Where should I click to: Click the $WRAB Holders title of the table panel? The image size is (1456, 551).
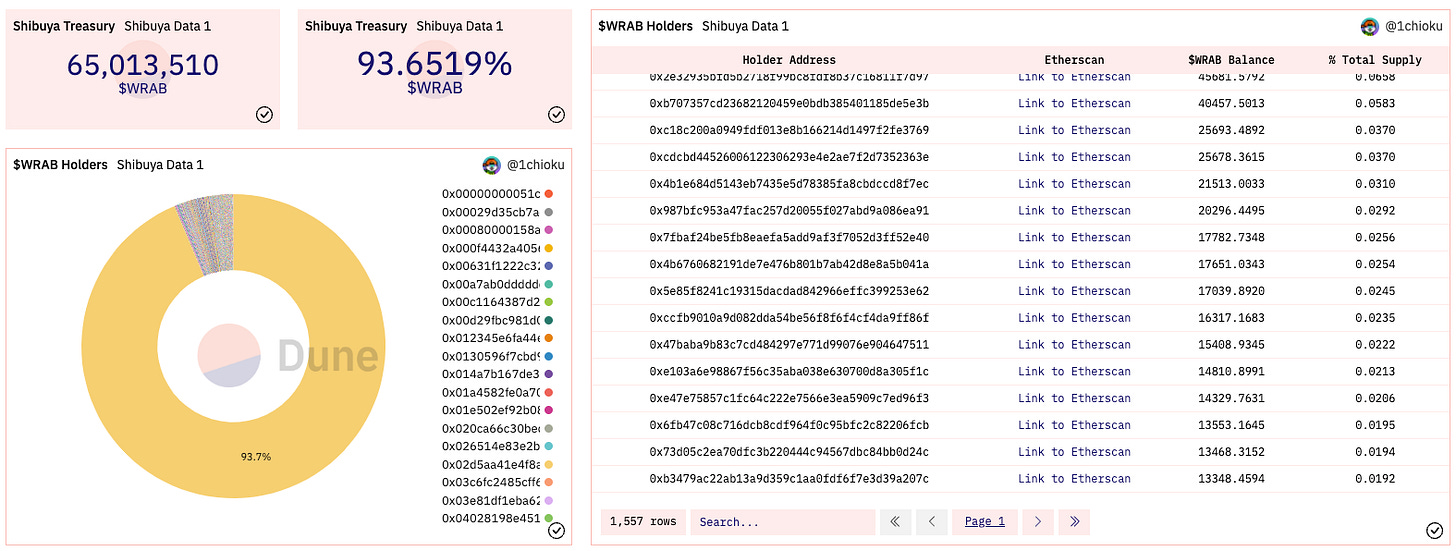pos(646,26)
